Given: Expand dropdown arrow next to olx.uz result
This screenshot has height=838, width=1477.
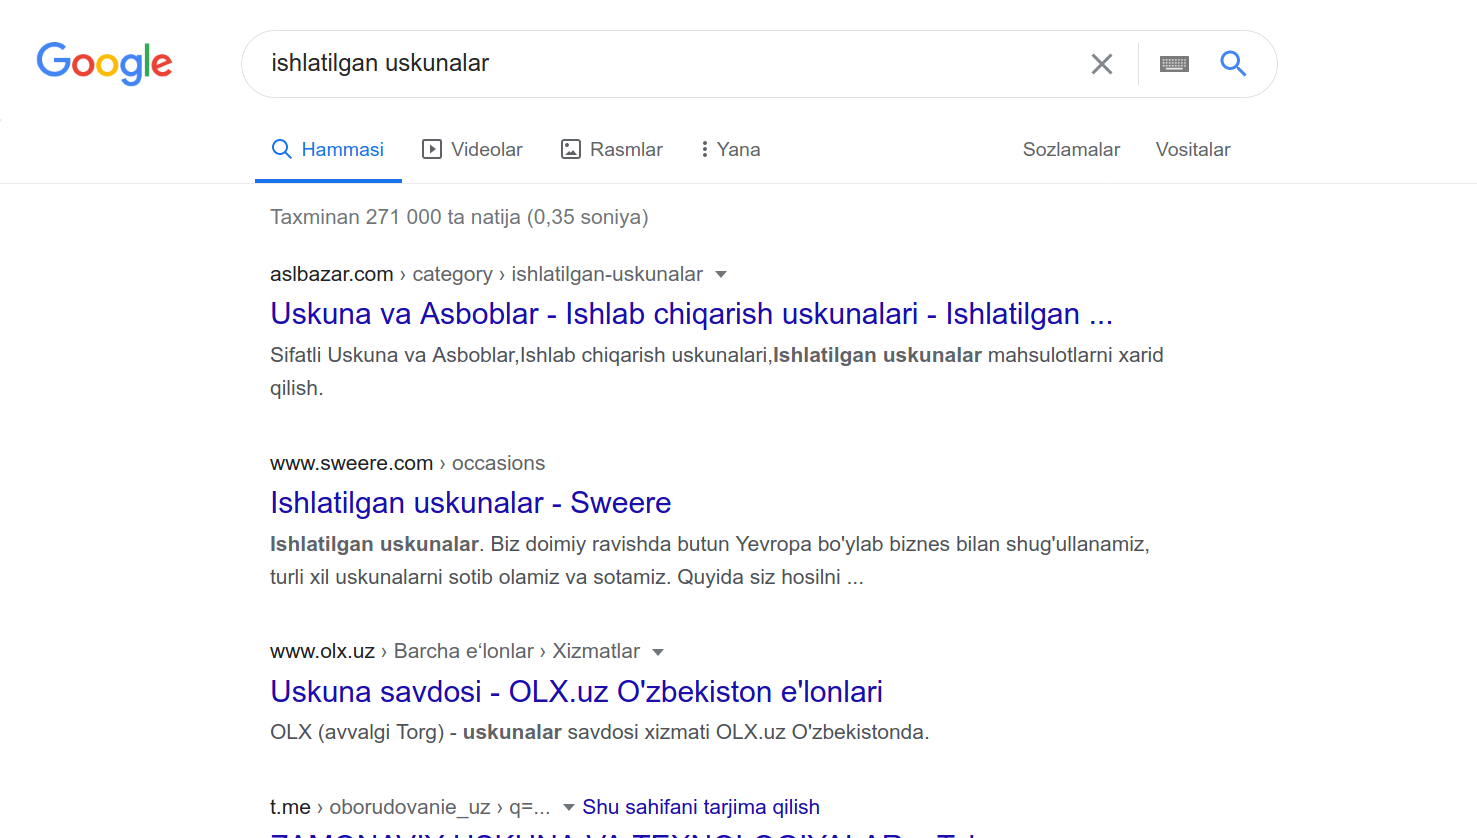Looking at the screenshot, I should [658, 652].
